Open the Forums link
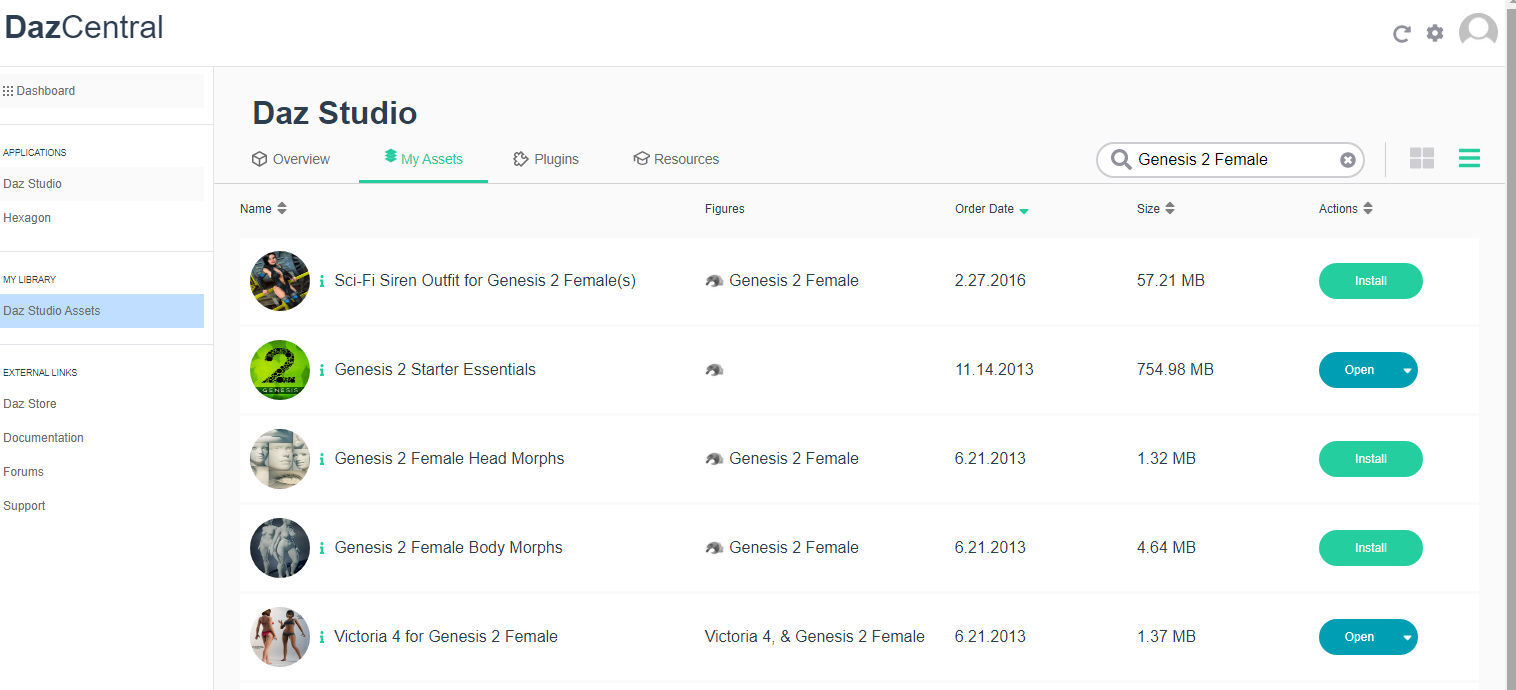This screenshot has height=690, width=1516. point(24,472)
